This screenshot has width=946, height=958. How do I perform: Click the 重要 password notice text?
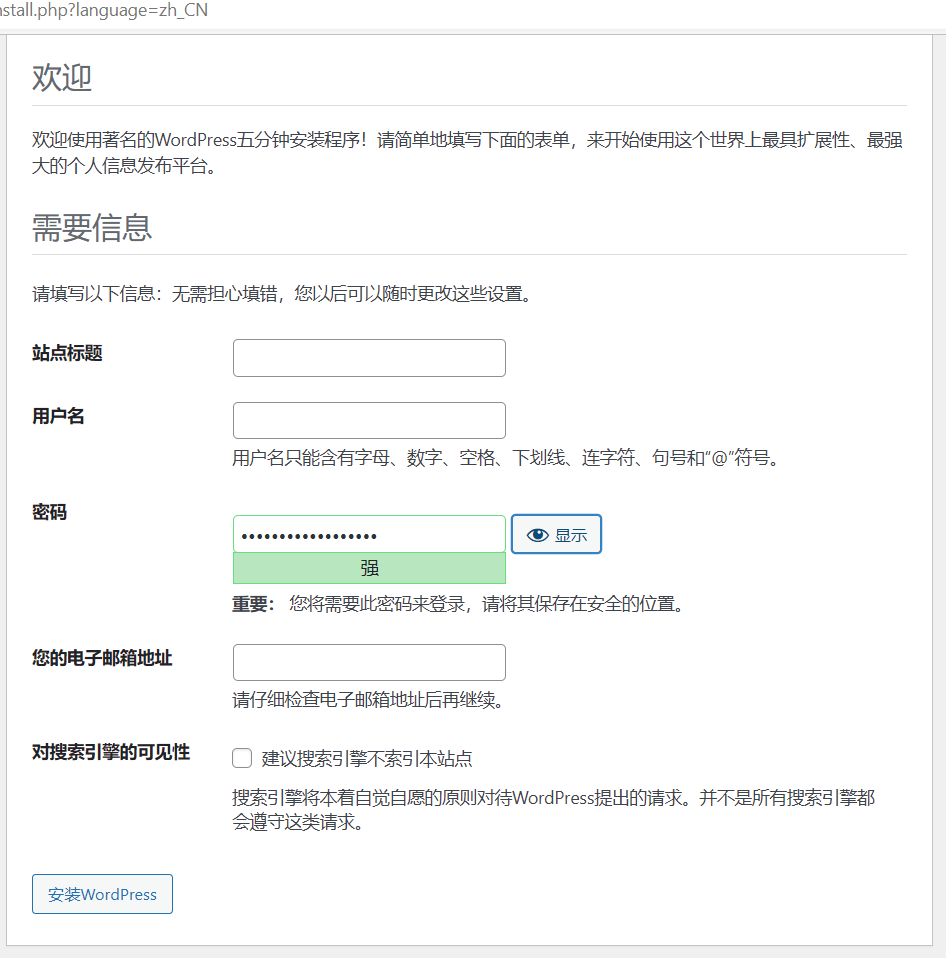click(458, 604)
